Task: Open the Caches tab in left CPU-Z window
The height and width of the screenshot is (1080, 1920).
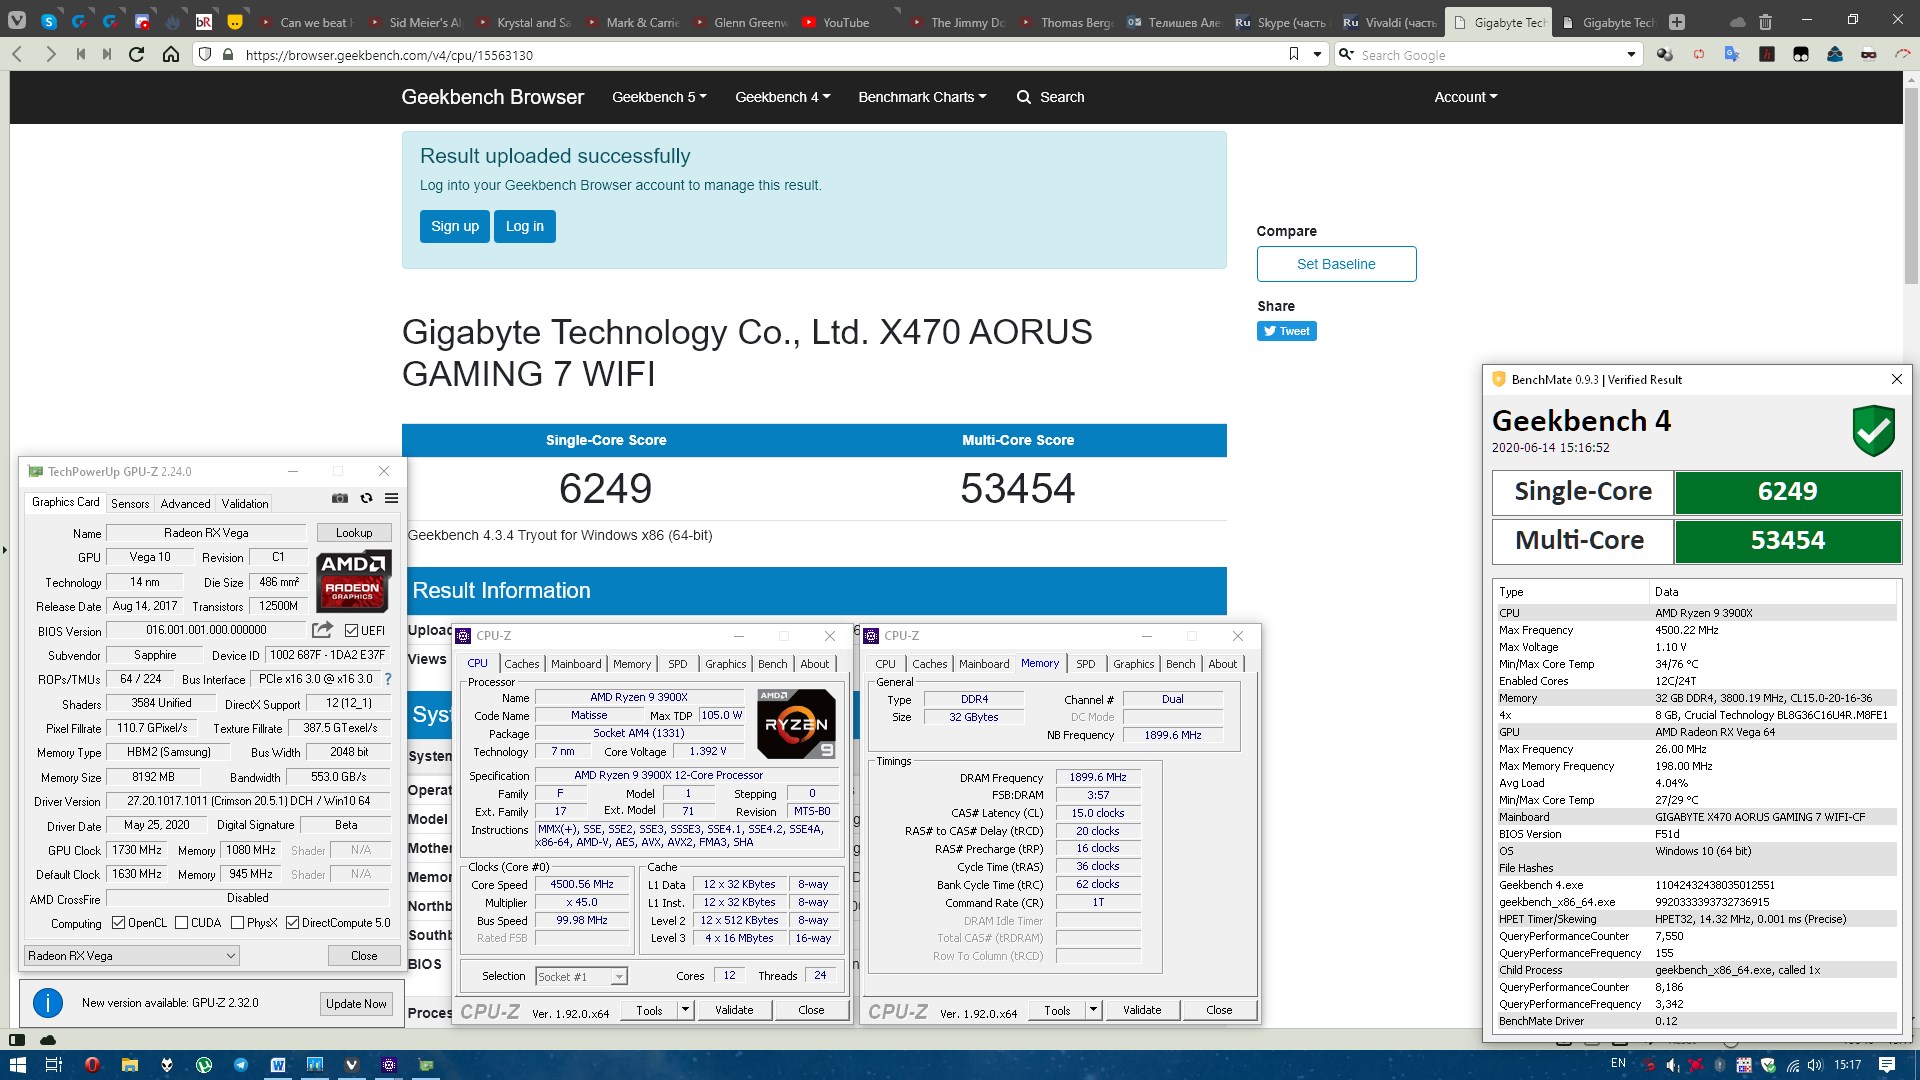Action: click(521, 664)
